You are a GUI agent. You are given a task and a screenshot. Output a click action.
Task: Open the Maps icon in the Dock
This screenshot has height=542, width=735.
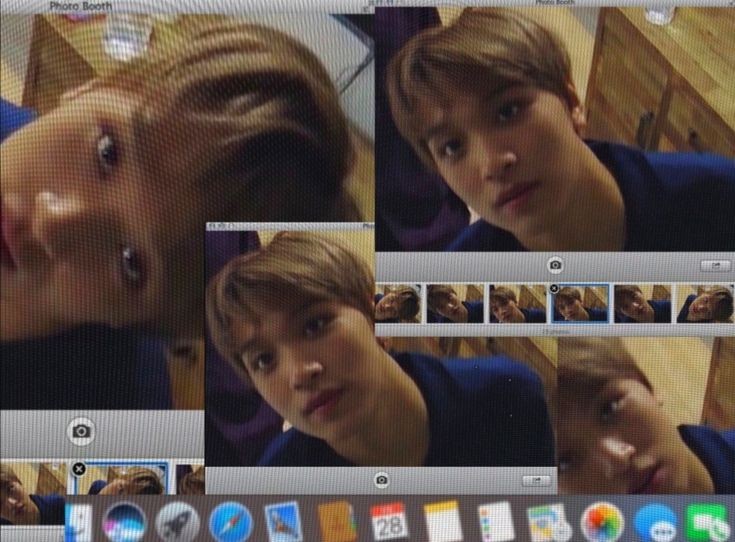(x=548, y=522)
